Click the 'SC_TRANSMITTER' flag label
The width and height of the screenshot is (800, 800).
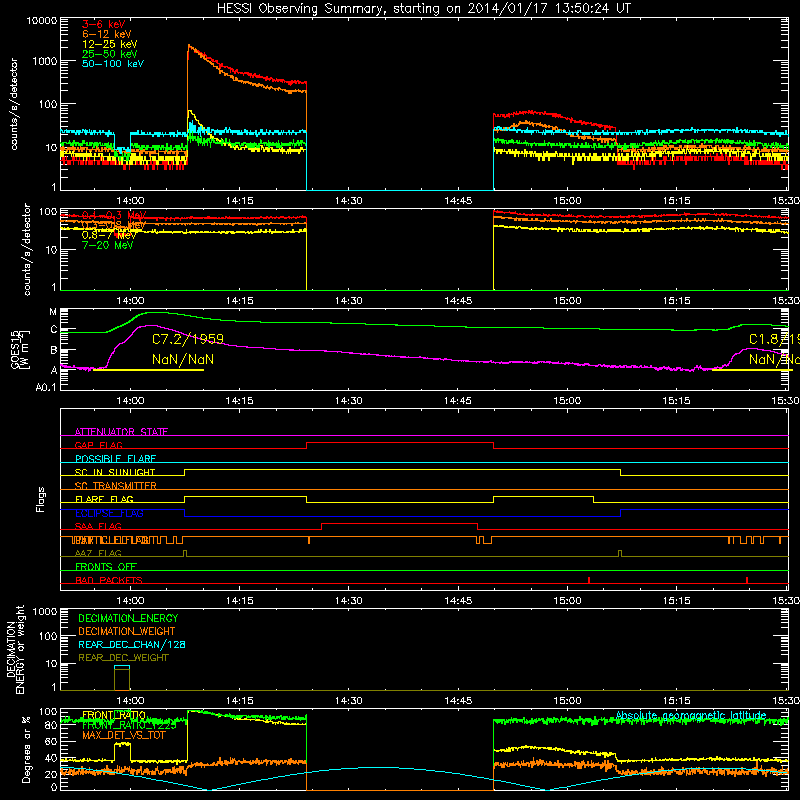tap(116, 486)
